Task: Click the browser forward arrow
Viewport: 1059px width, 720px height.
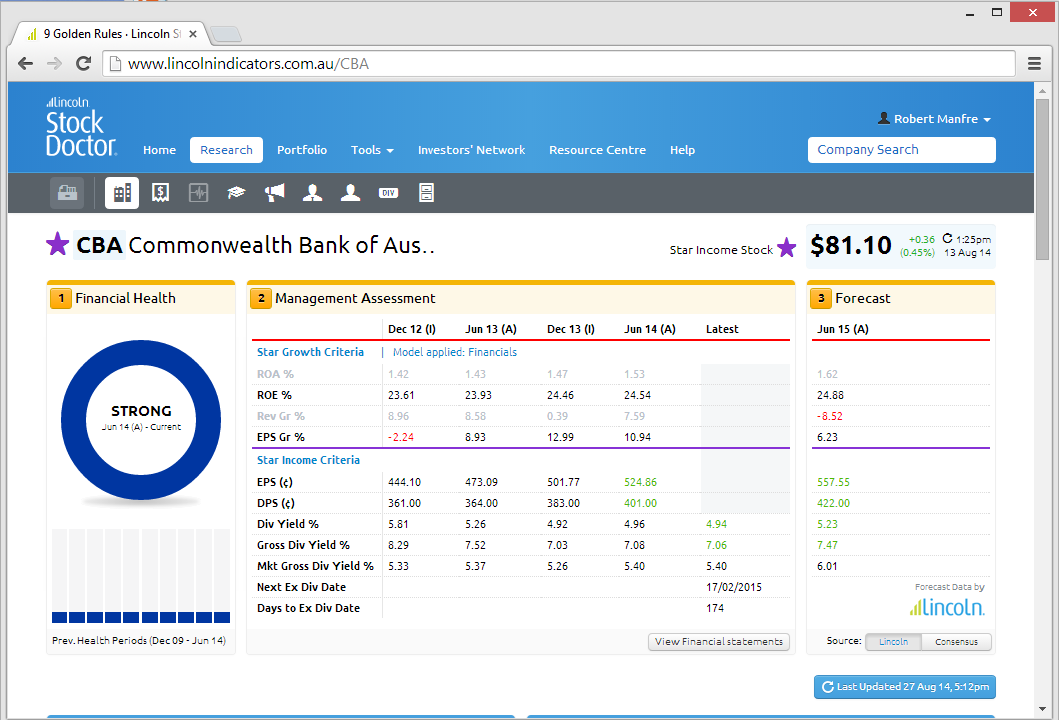Action: point(55,63)
